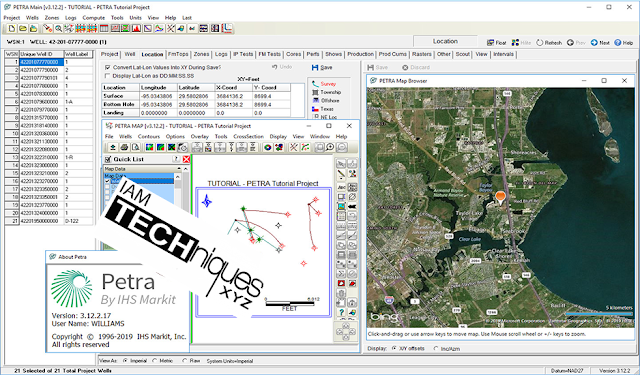Screen dimensions: 640x375
Task: Click the Quick List help question icon
Action: click(x=176, y=159)
